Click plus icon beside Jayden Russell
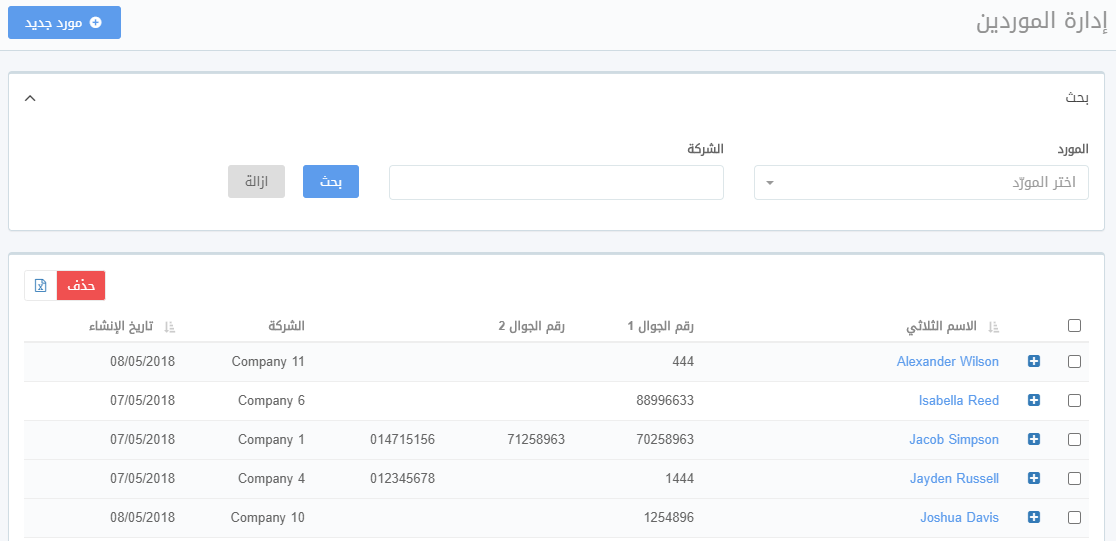Image resolution: width=1116 pixels, height=541 pixels. [x=1034, y=479]
